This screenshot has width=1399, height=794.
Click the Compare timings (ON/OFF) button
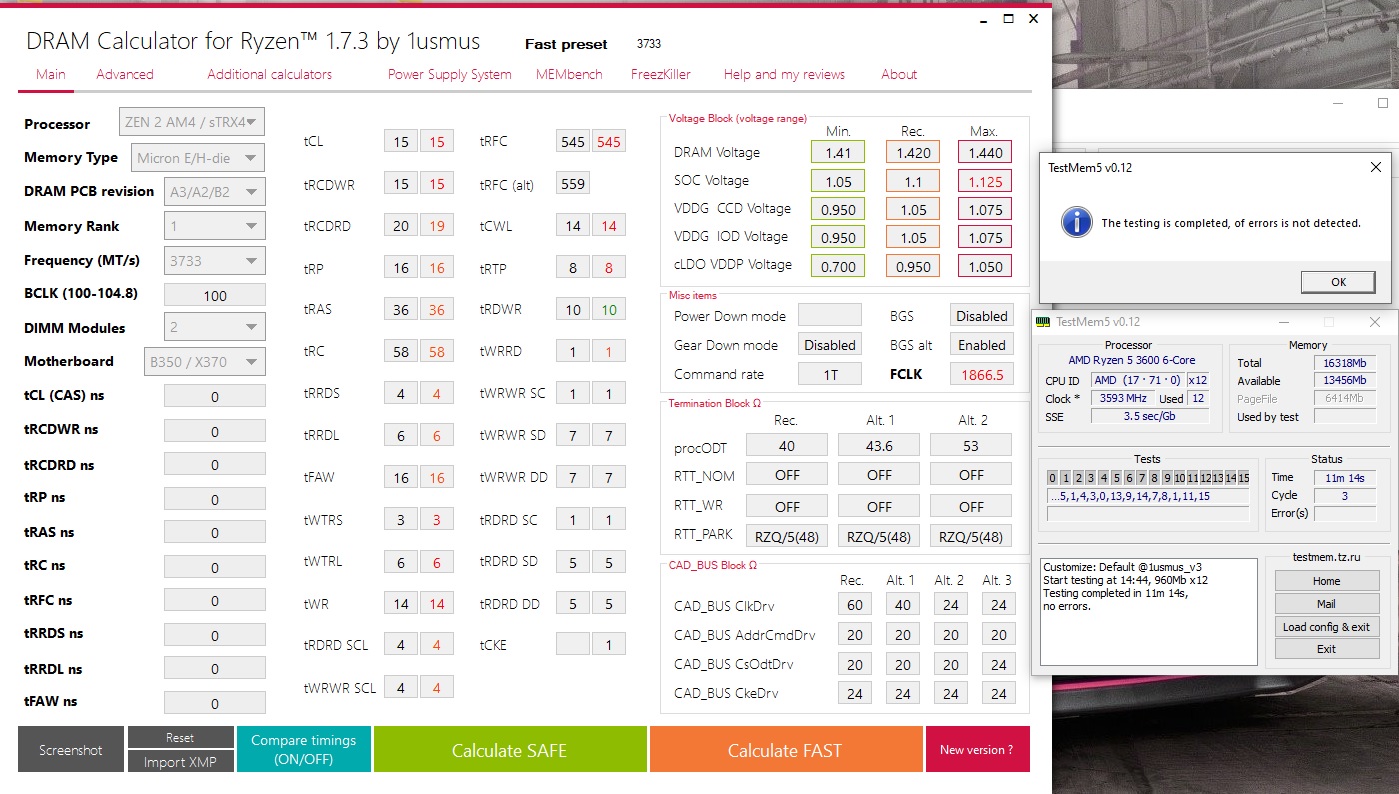click(303, 749)
